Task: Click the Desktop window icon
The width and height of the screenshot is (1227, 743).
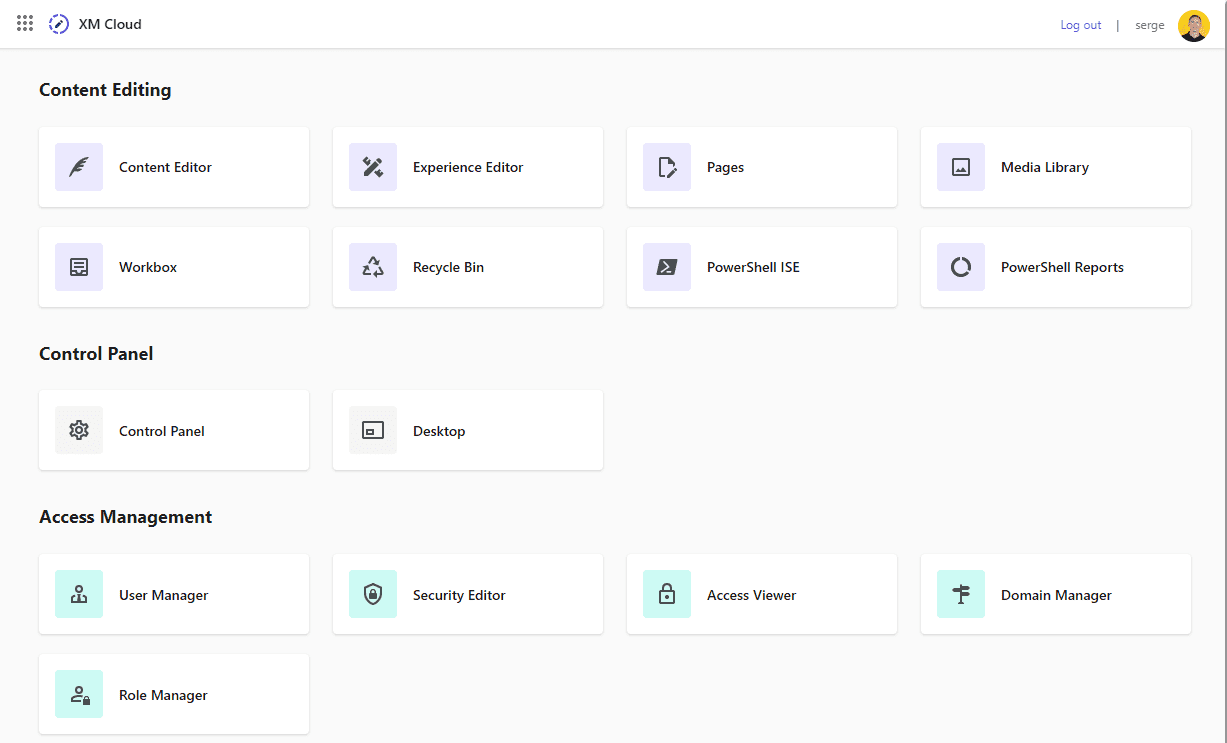Action: (373, 431)
